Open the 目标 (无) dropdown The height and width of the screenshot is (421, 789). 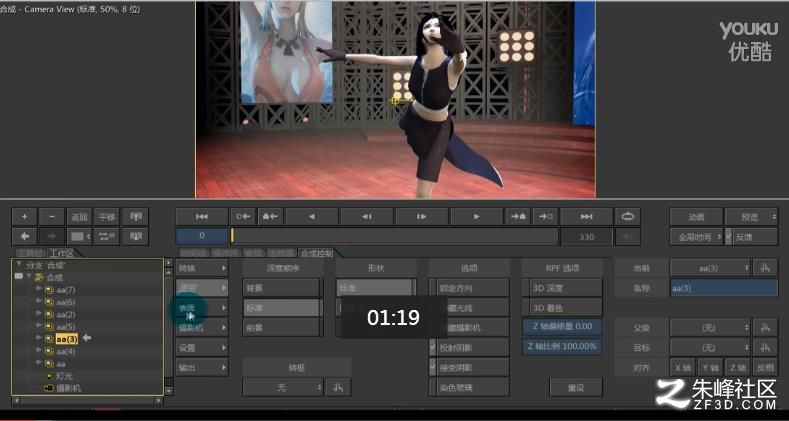coord(711,348)
